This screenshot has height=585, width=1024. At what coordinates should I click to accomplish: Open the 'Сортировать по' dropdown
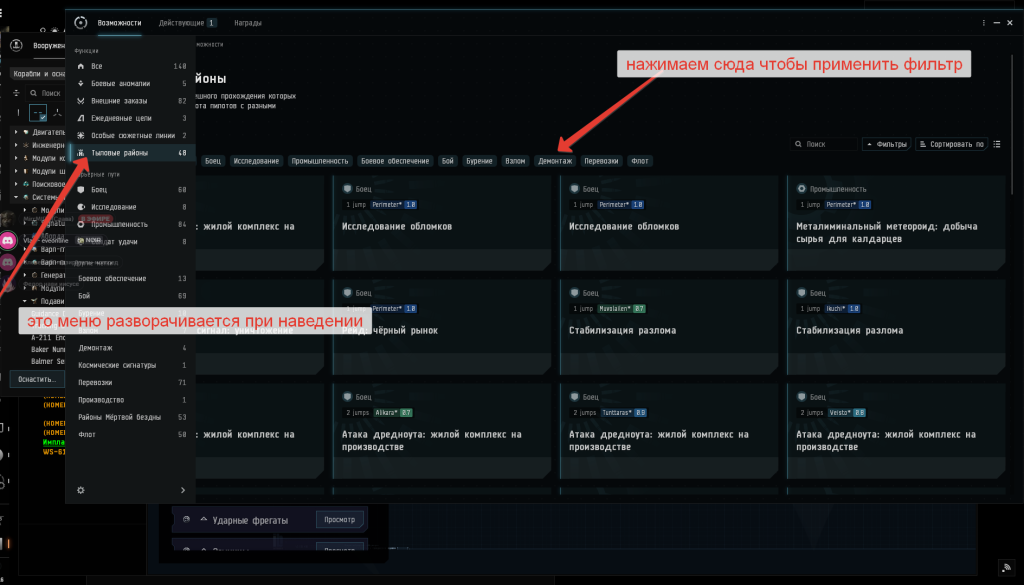(951, 144)
